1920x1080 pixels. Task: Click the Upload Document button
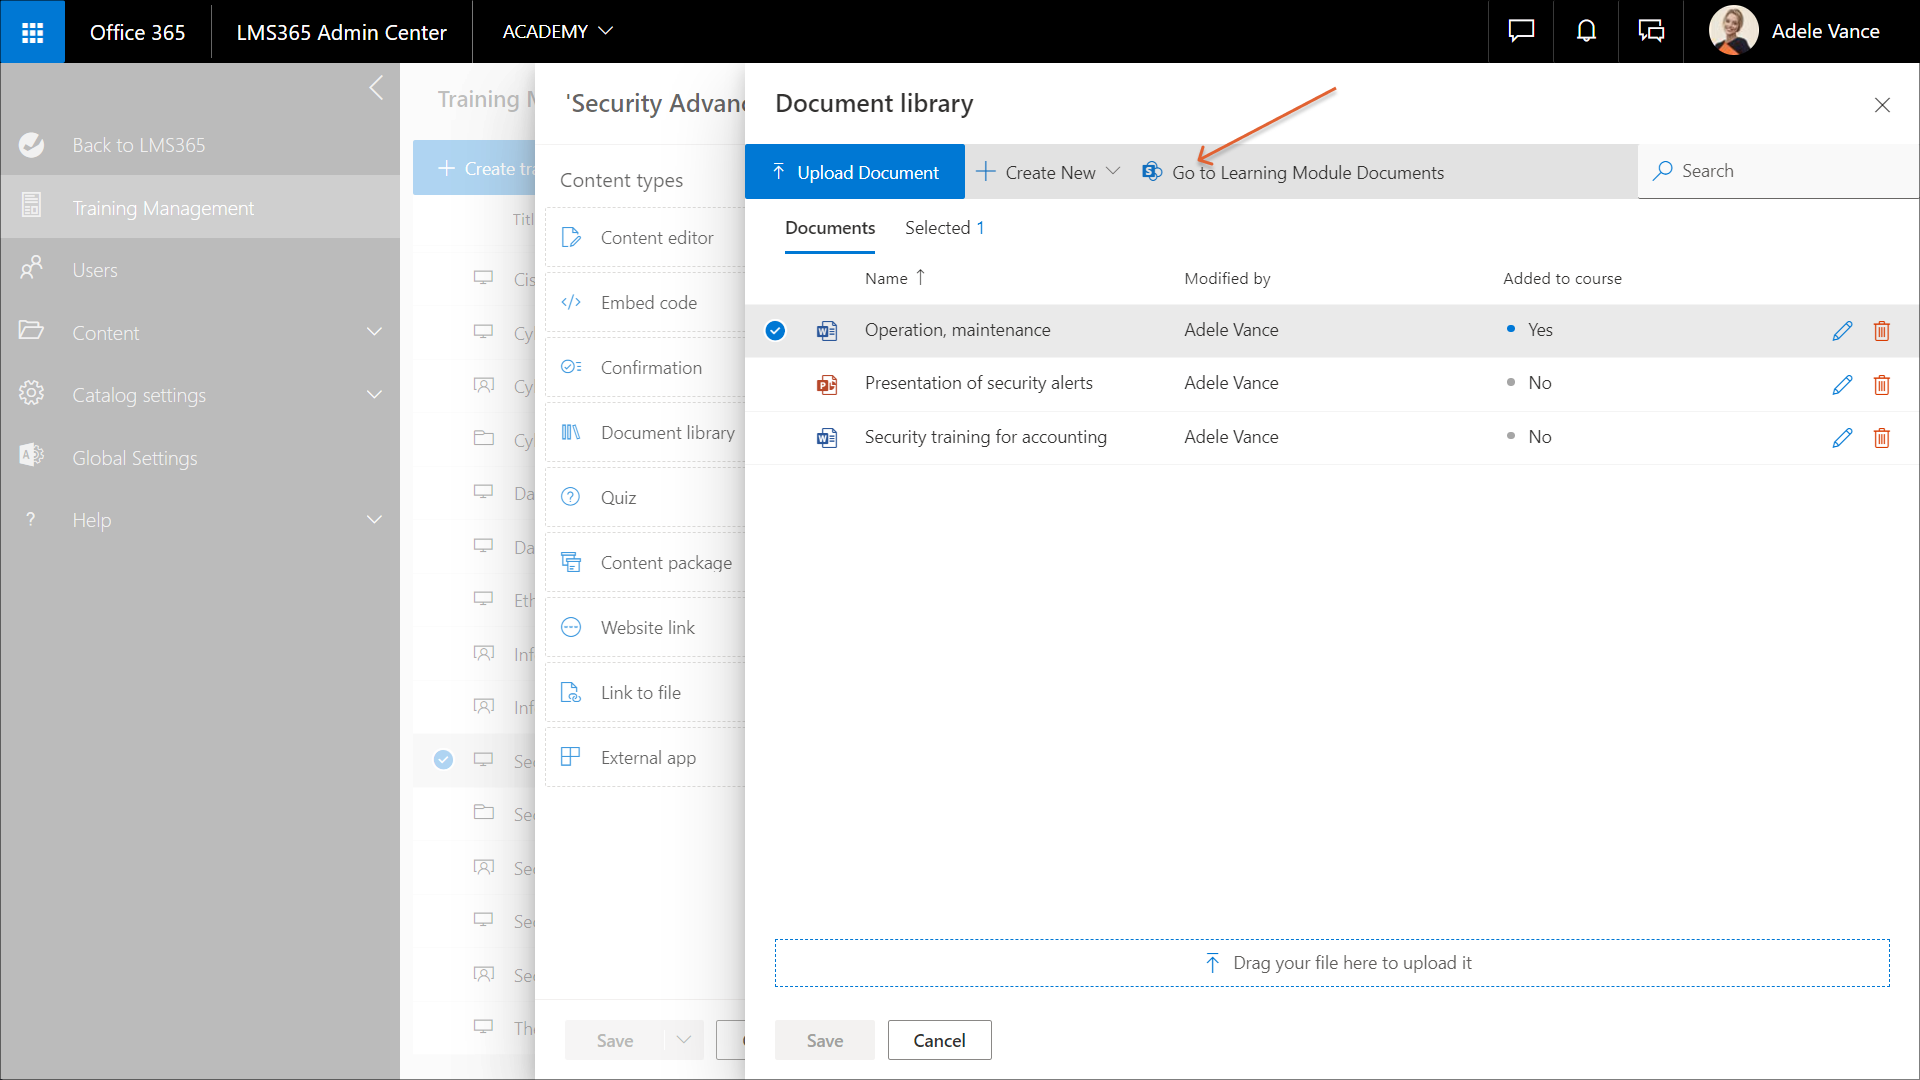(x=855, y=172)
